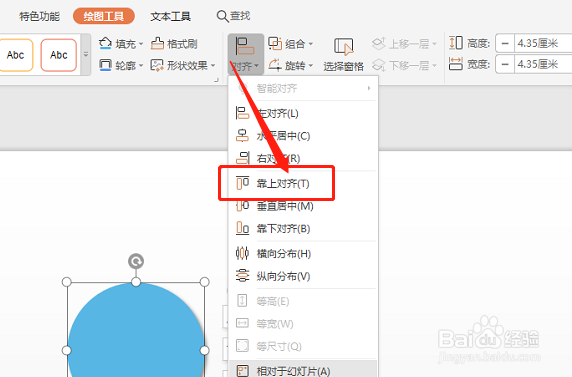The height and width of the screenshot is (377, 572).
Task: Choose 垂直居中(M) from align menu
Action: (x=304, y=206)
